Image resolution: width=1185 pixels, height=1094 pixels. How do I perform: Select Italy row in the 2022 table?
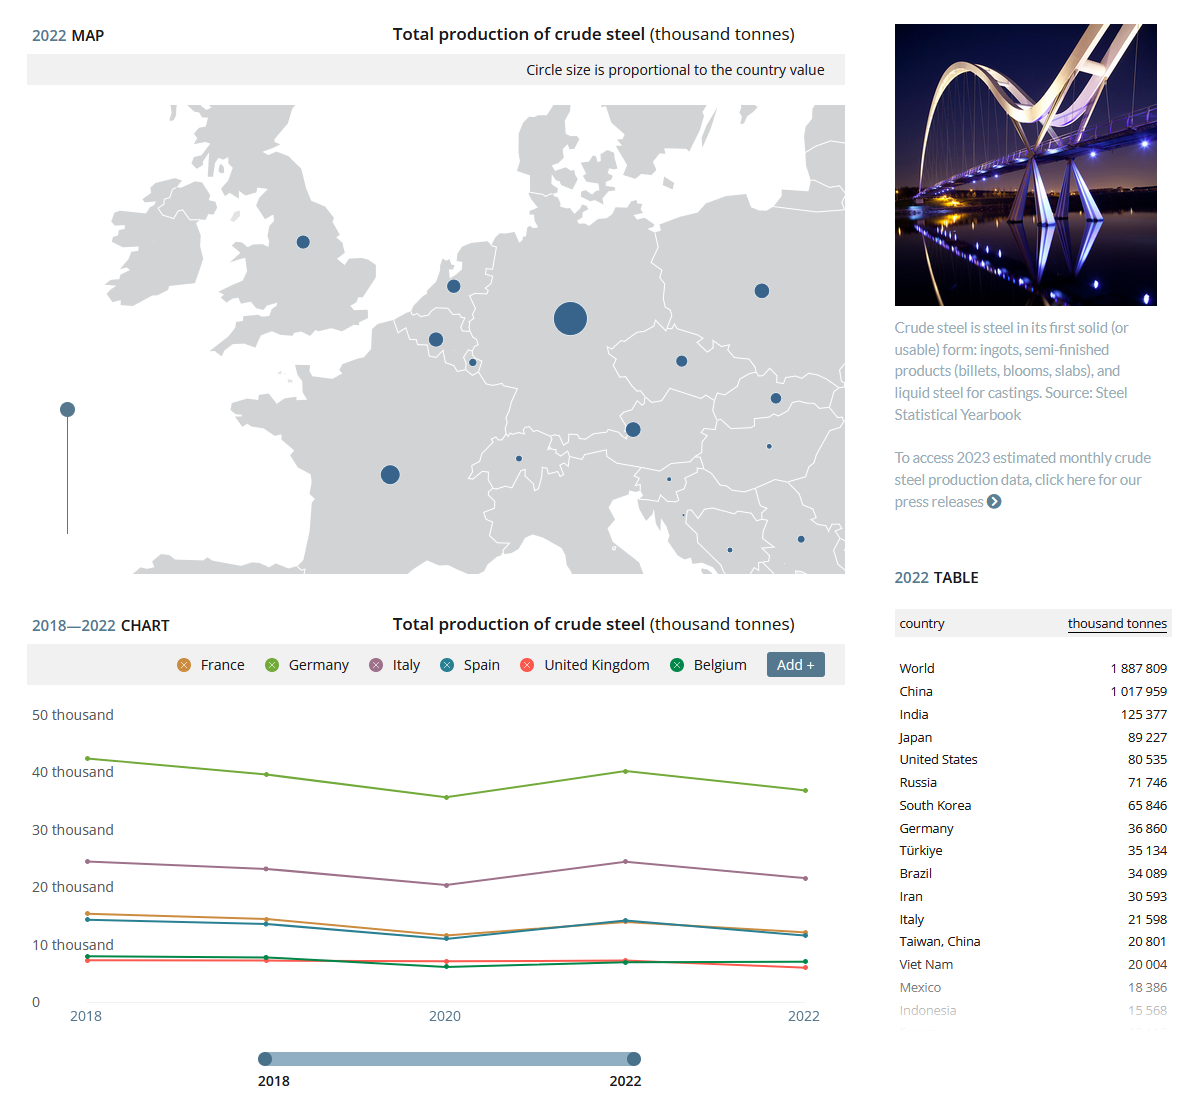coord(1032,919)
